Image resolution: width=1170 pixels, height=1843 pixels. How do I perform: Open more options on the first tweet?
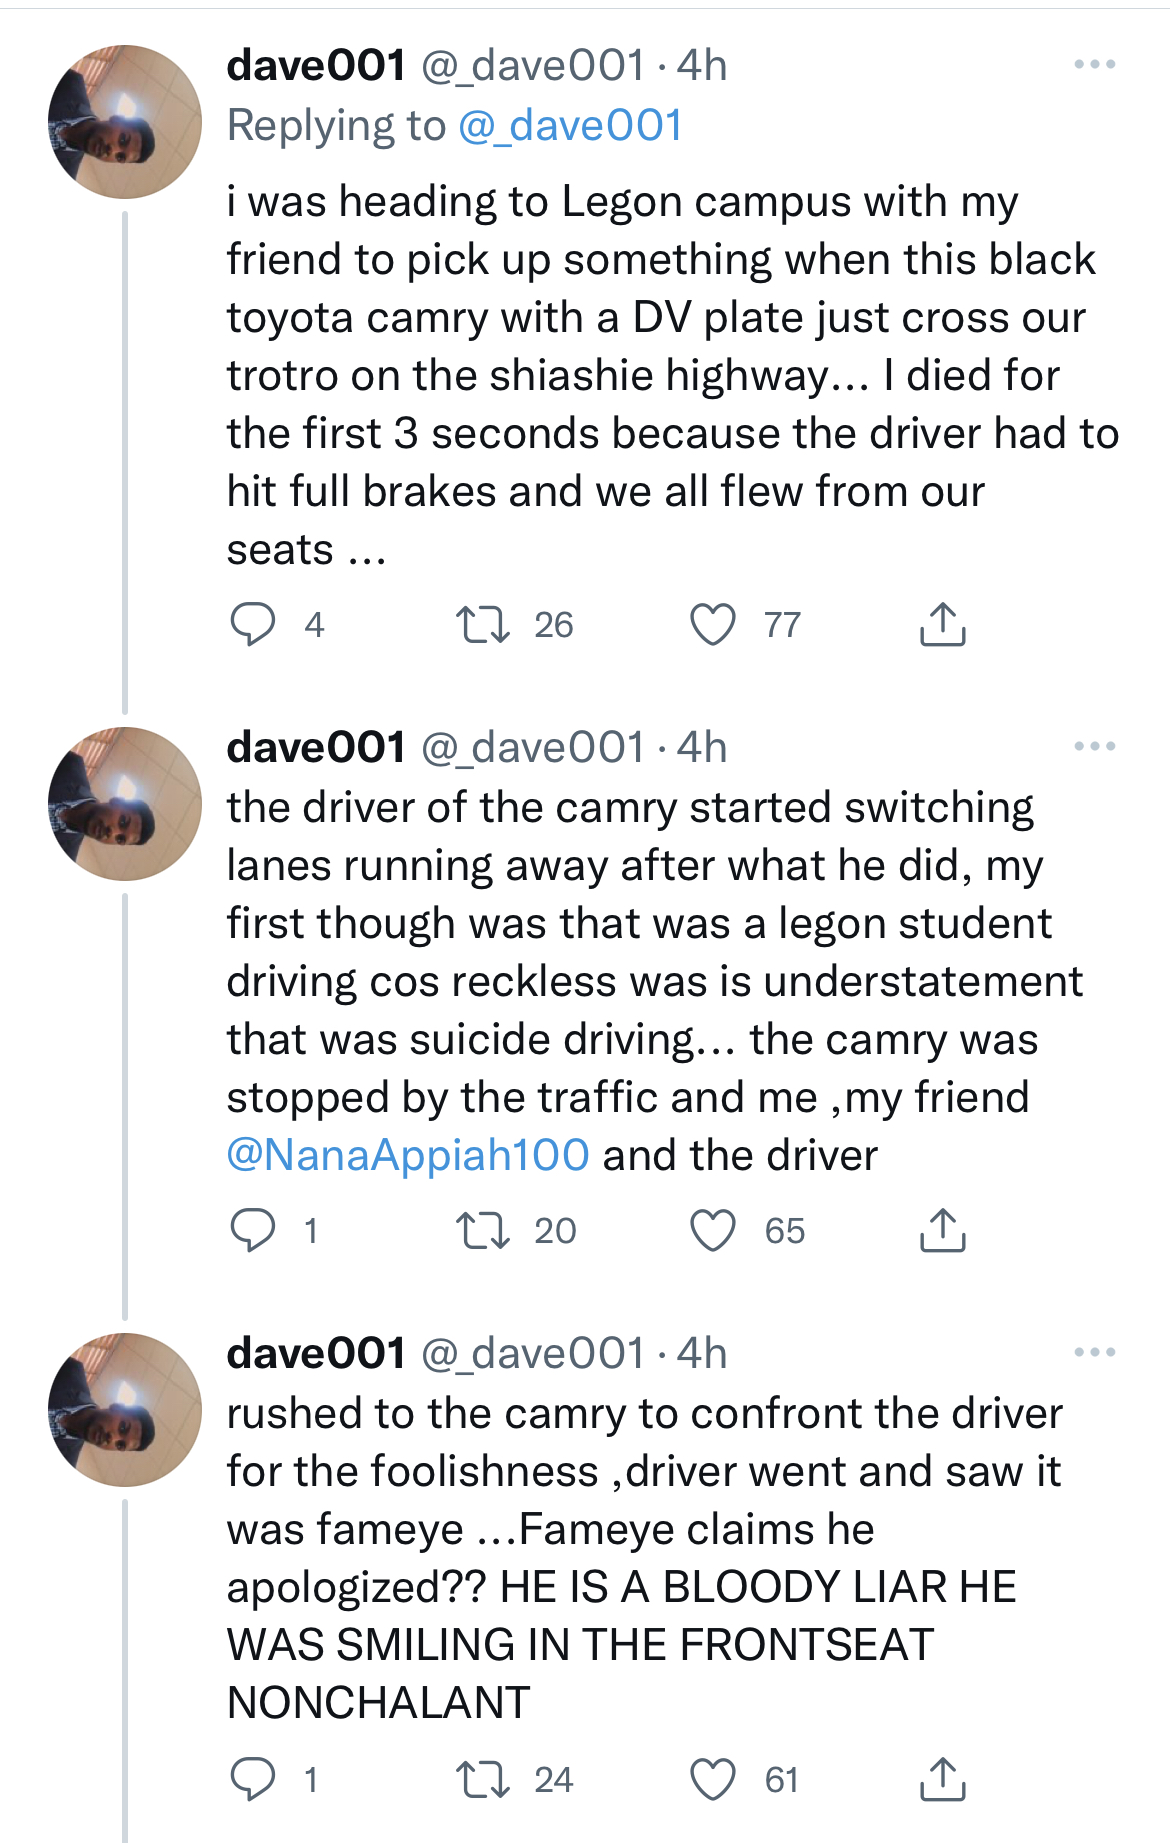tap(1094, 65)
